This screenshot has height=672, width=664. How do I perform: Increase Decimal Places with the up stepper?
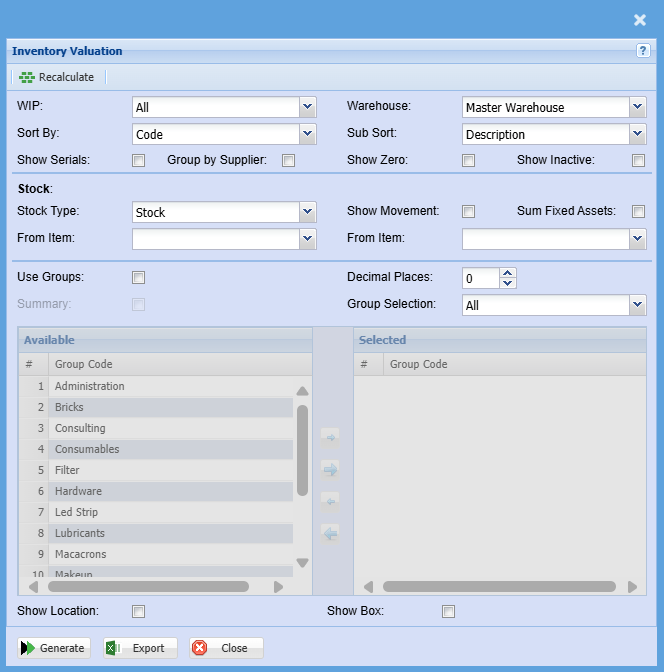click(508, 272)
